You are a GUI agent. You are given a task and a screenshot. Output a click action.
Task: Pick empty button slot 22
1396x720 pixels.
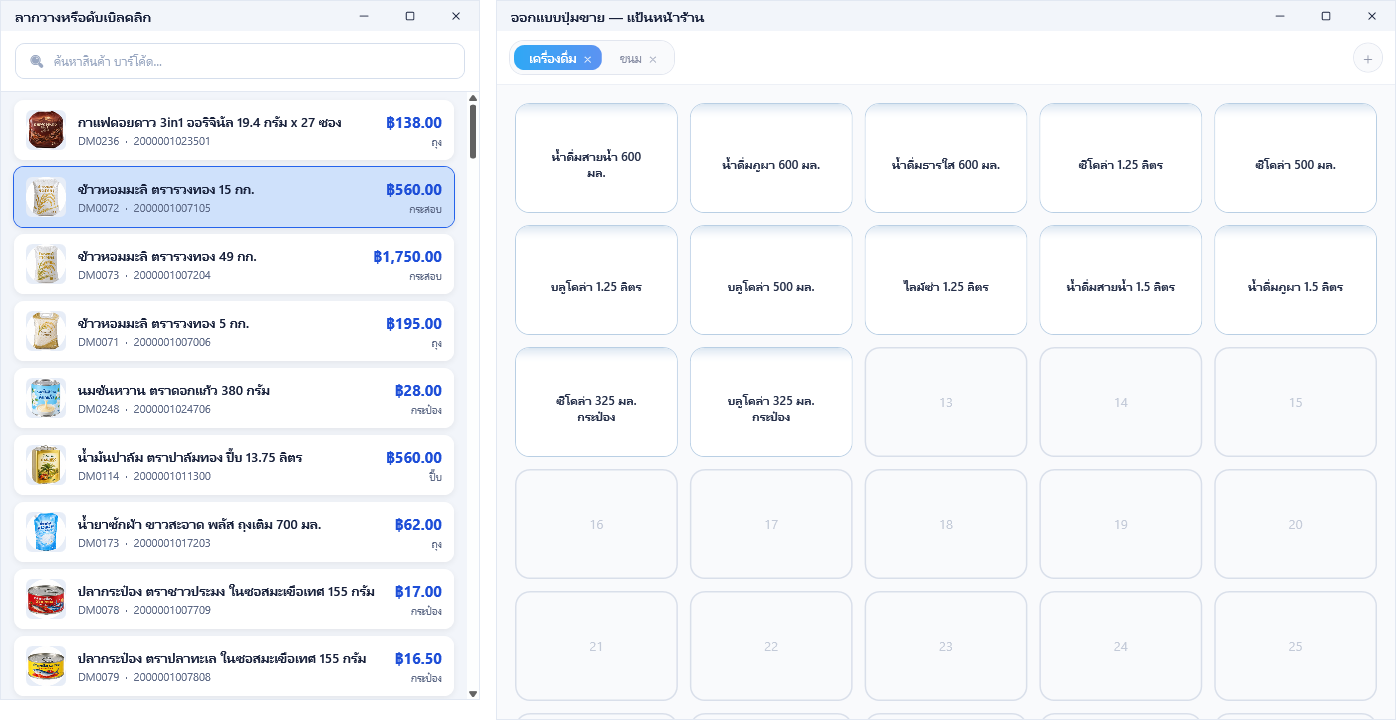pyautogui.click(x=771, y=646)
